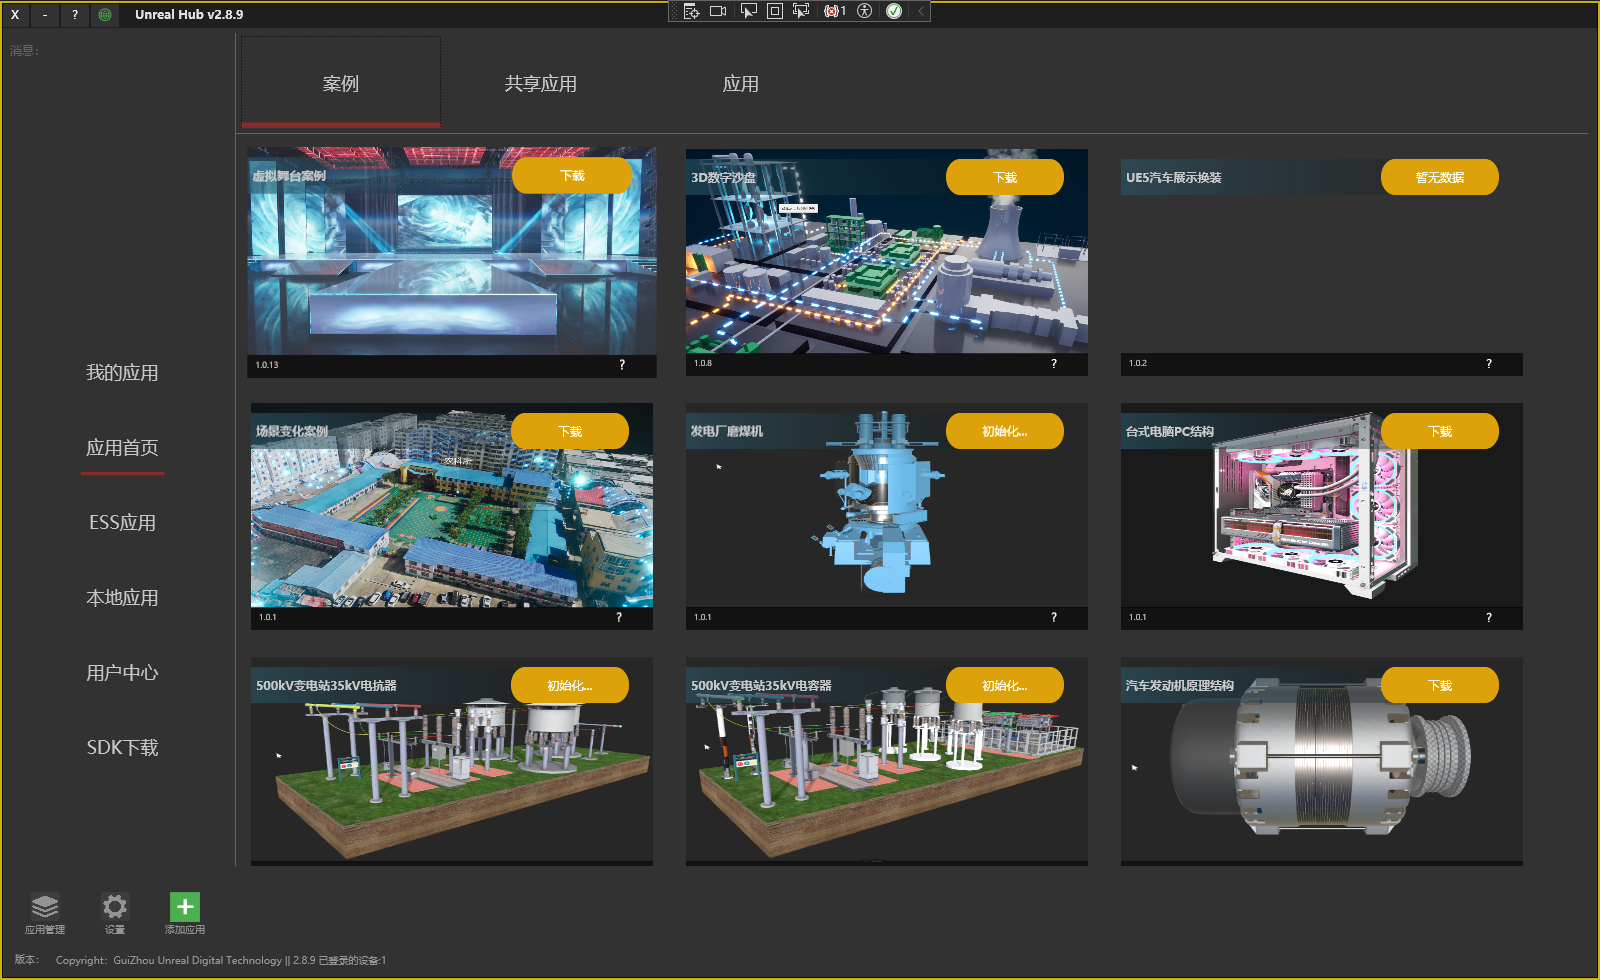Open 用户中心 in the left sidebar
This screenshot has width=1600, height=980.
click(122, 672)
